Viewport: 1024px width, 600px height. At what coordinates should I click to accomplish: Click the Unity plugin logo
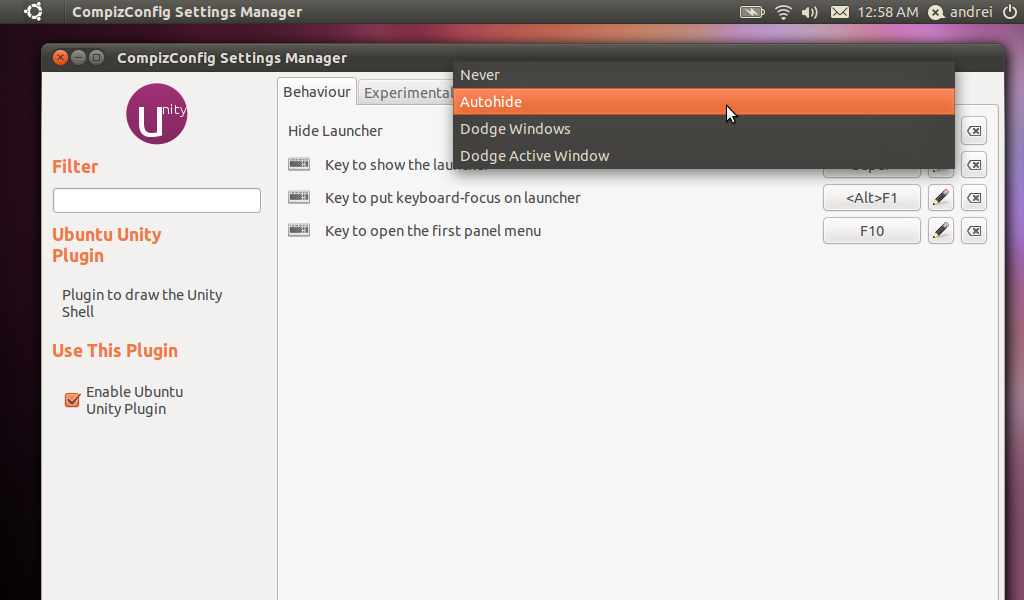(x=157, y=114)
